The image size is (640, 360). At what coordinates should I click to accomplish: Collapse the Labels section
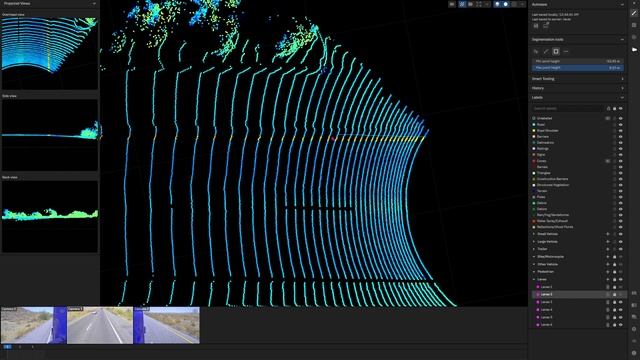point(622,98)
